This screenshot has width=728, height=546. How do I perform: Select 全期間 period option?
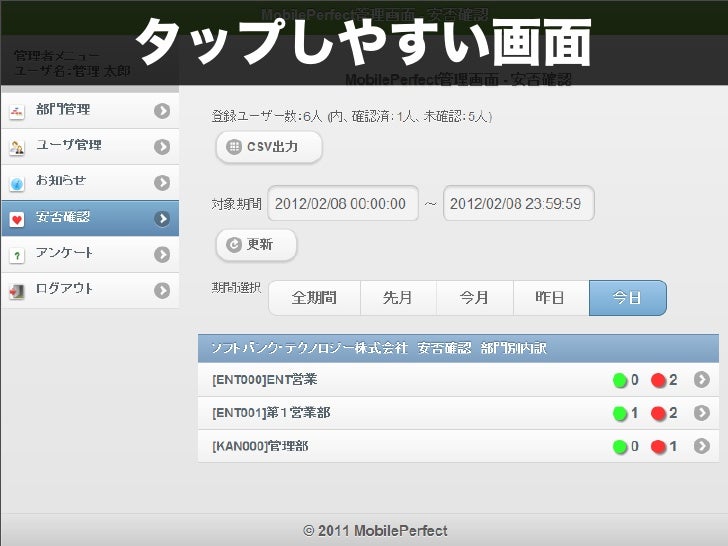click(x=314, y=298)
